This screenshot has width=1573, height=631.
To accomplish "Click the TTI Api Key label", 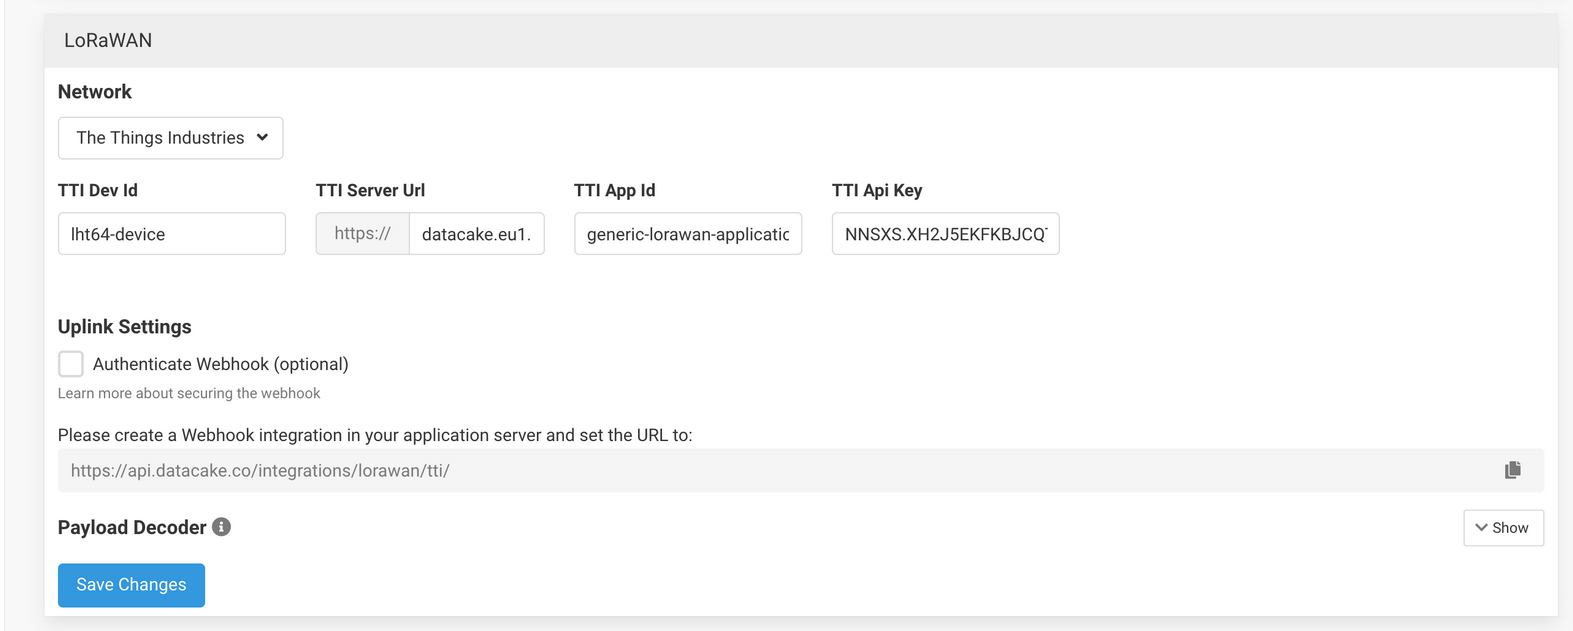I will click(x=877, y=190).
